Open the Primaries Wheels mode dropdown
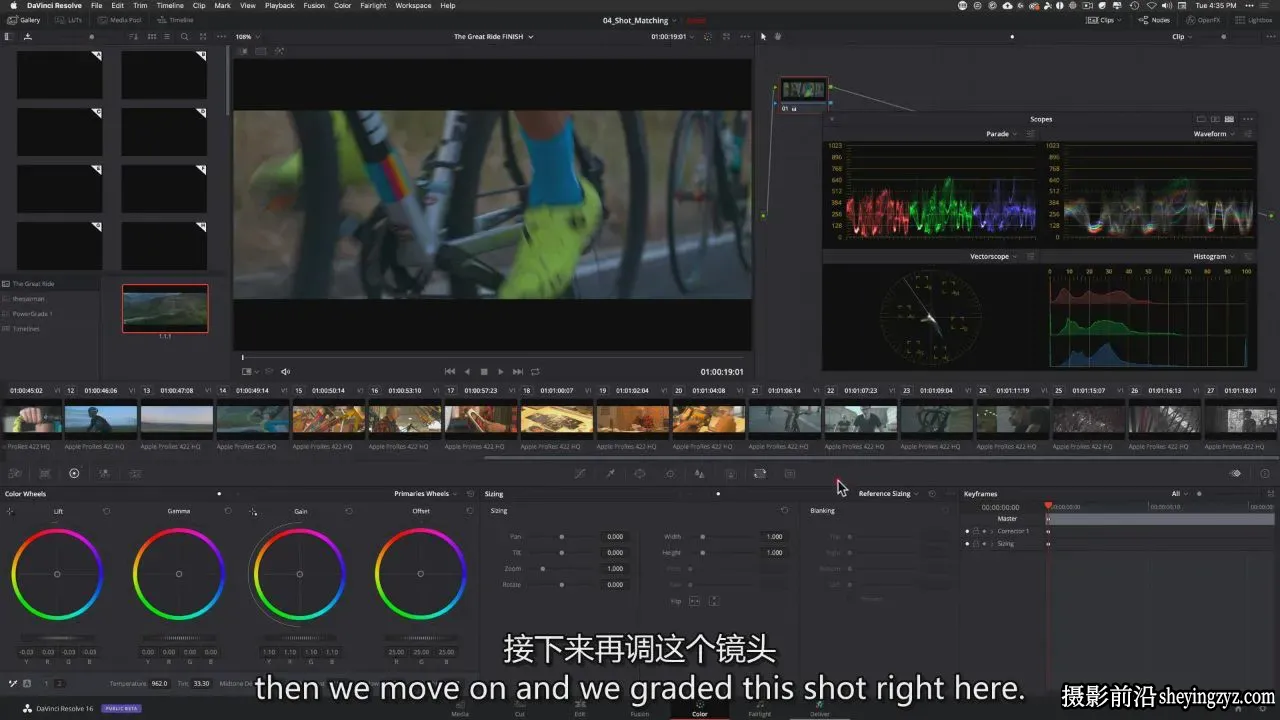1280x720 pixels. [x=426, y=494]
